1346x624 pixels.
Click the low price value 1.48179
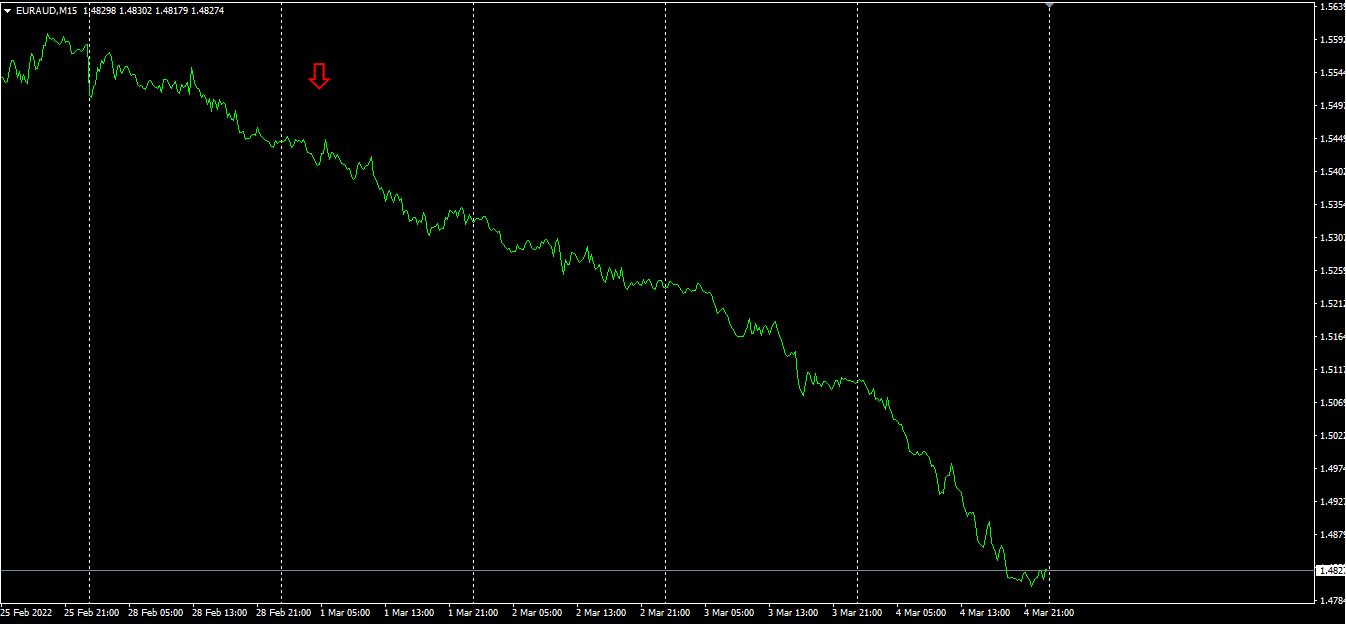(x=174, y=11)
